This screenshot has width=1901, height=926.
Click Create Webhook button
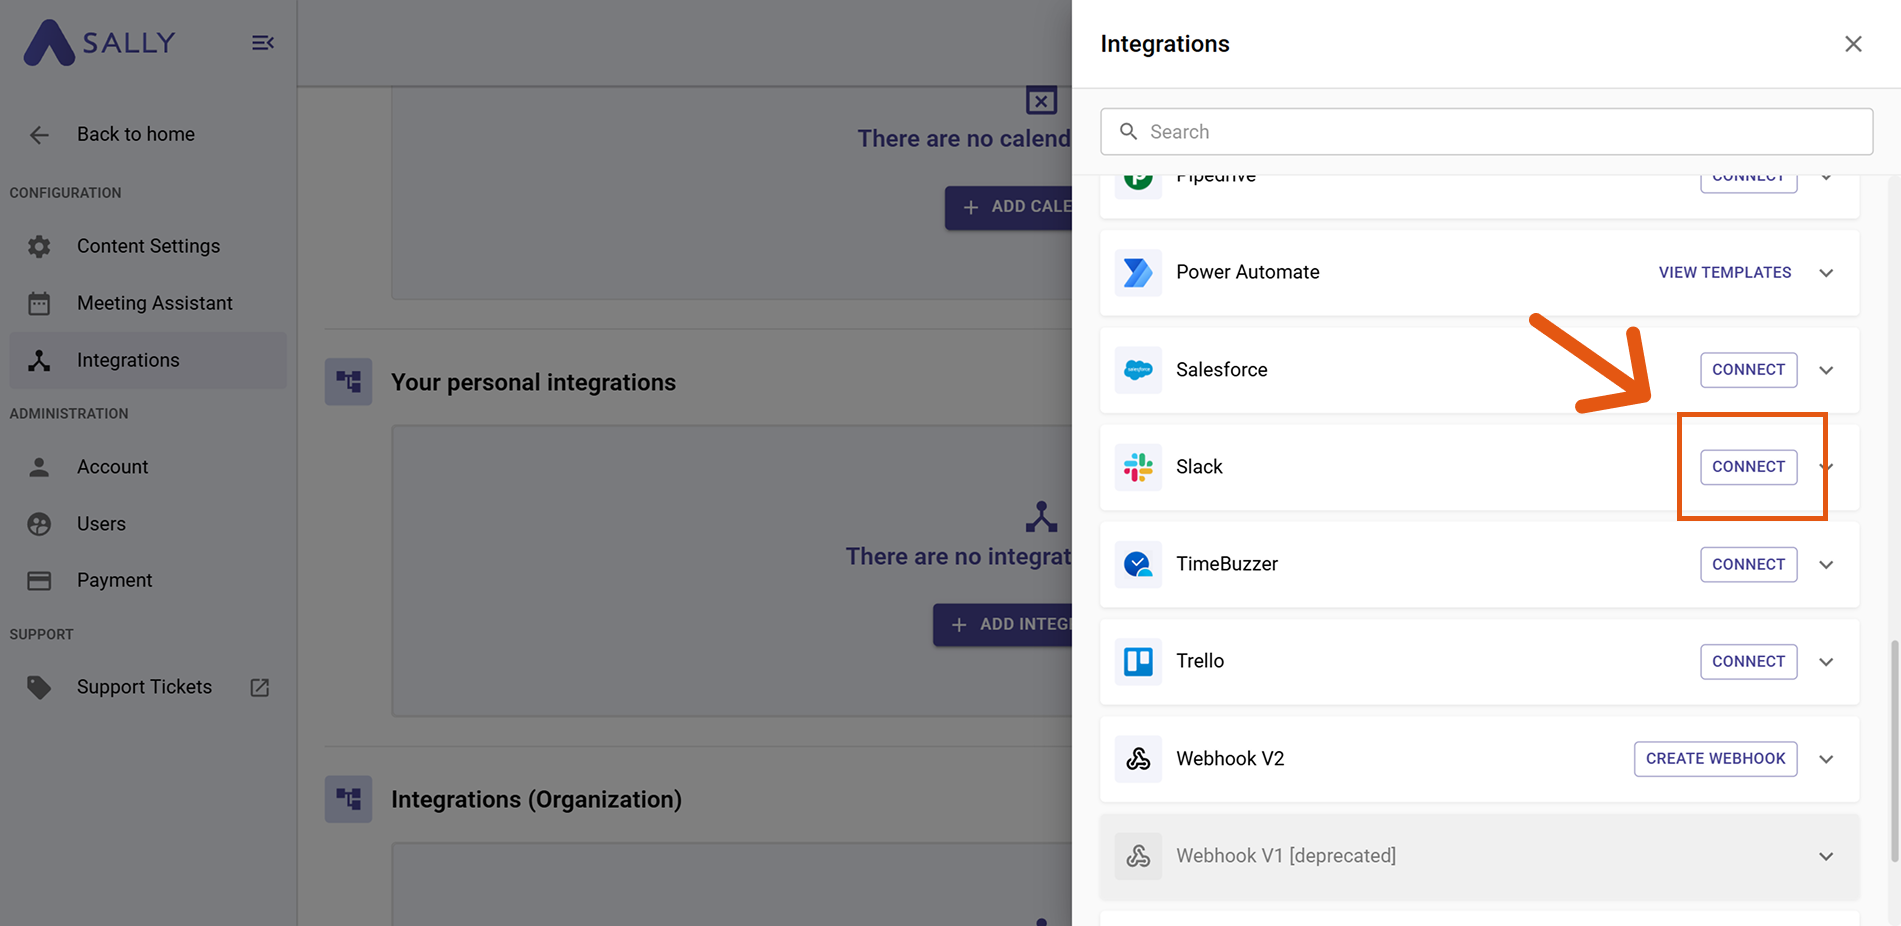pos(1715,759)
